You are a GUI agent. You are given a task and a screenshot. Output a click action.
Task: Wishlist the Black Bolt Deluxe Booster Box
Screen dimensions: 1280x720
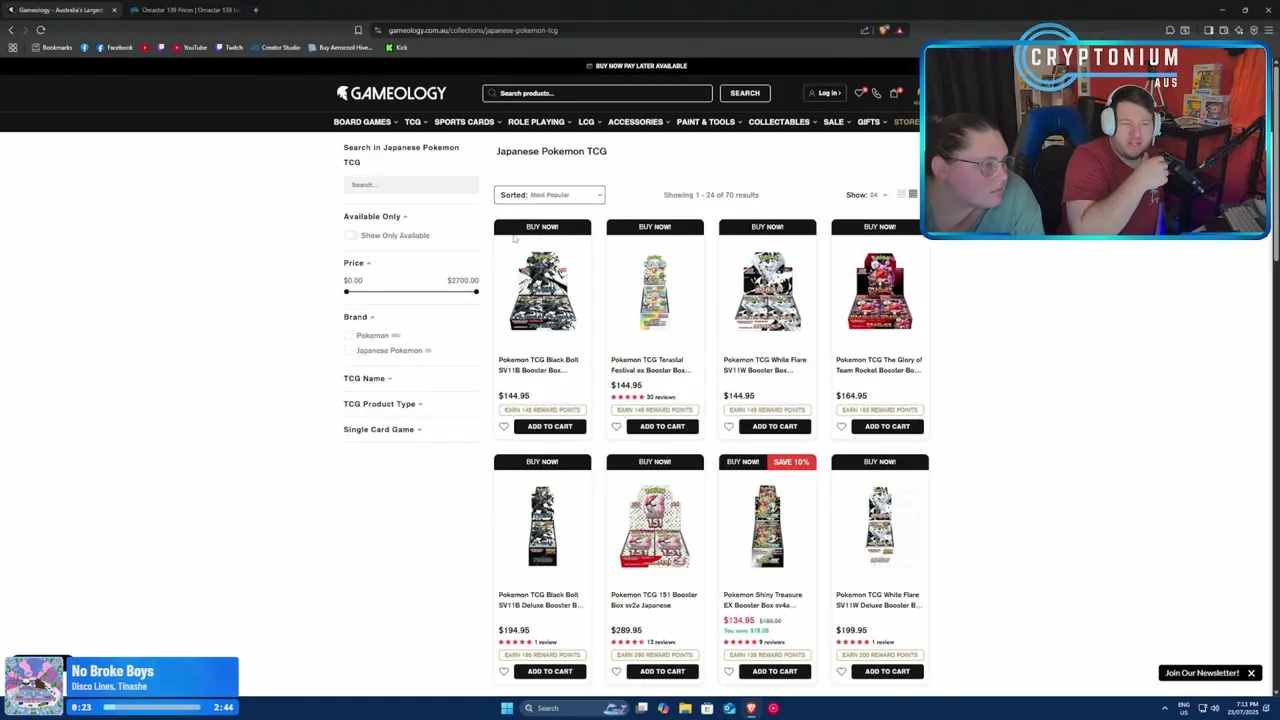pyautogui.click(x=504, y=671)
